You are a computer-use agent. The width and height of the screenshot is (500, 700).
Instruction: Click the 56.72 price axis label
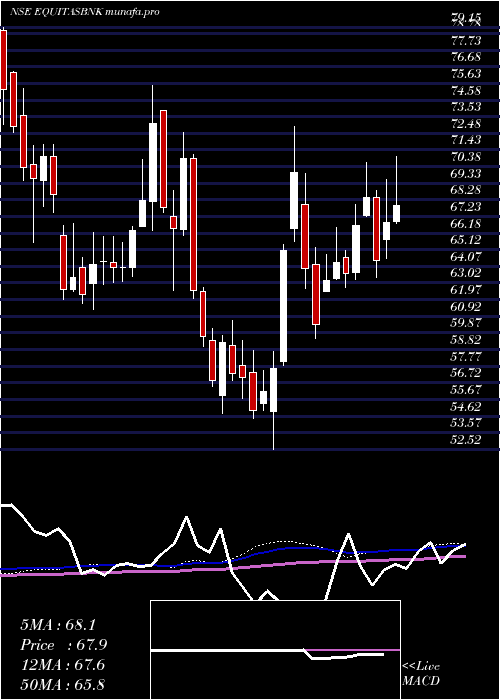(466, 373)
